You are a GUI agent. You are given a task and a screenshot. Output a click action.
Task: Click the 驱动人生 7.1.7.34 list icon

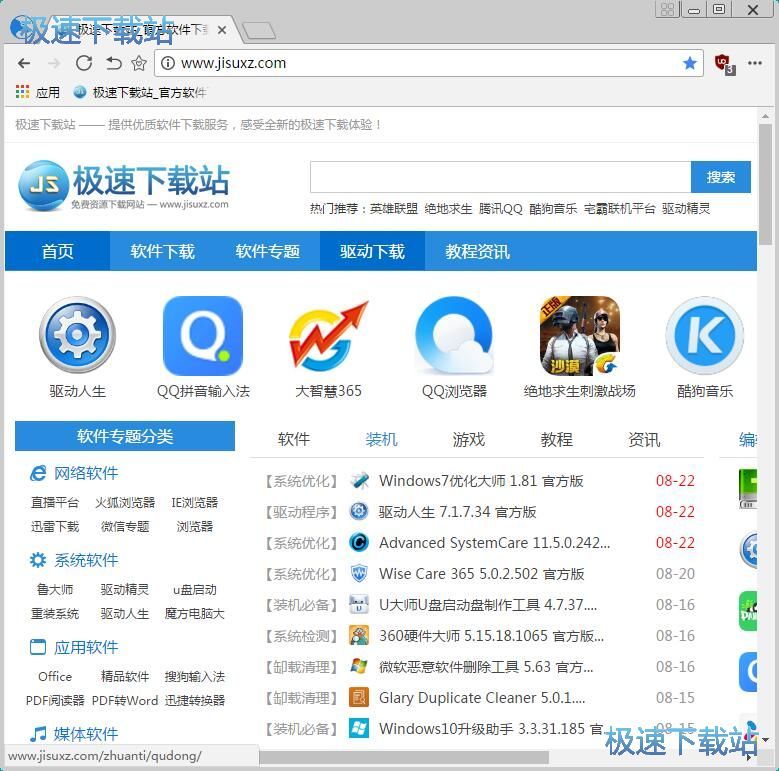(359, 511)
